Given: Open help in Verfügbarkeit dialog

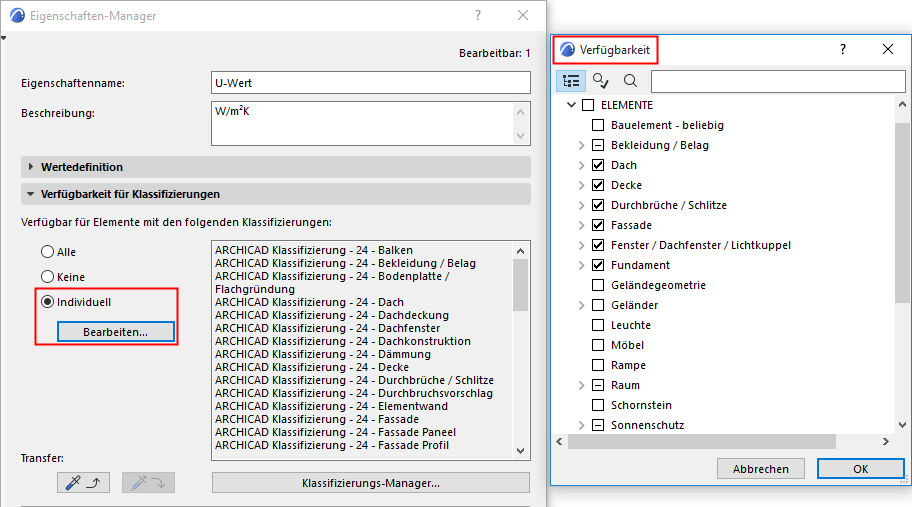Looking at the screenshot, I should tap(843, 49).
